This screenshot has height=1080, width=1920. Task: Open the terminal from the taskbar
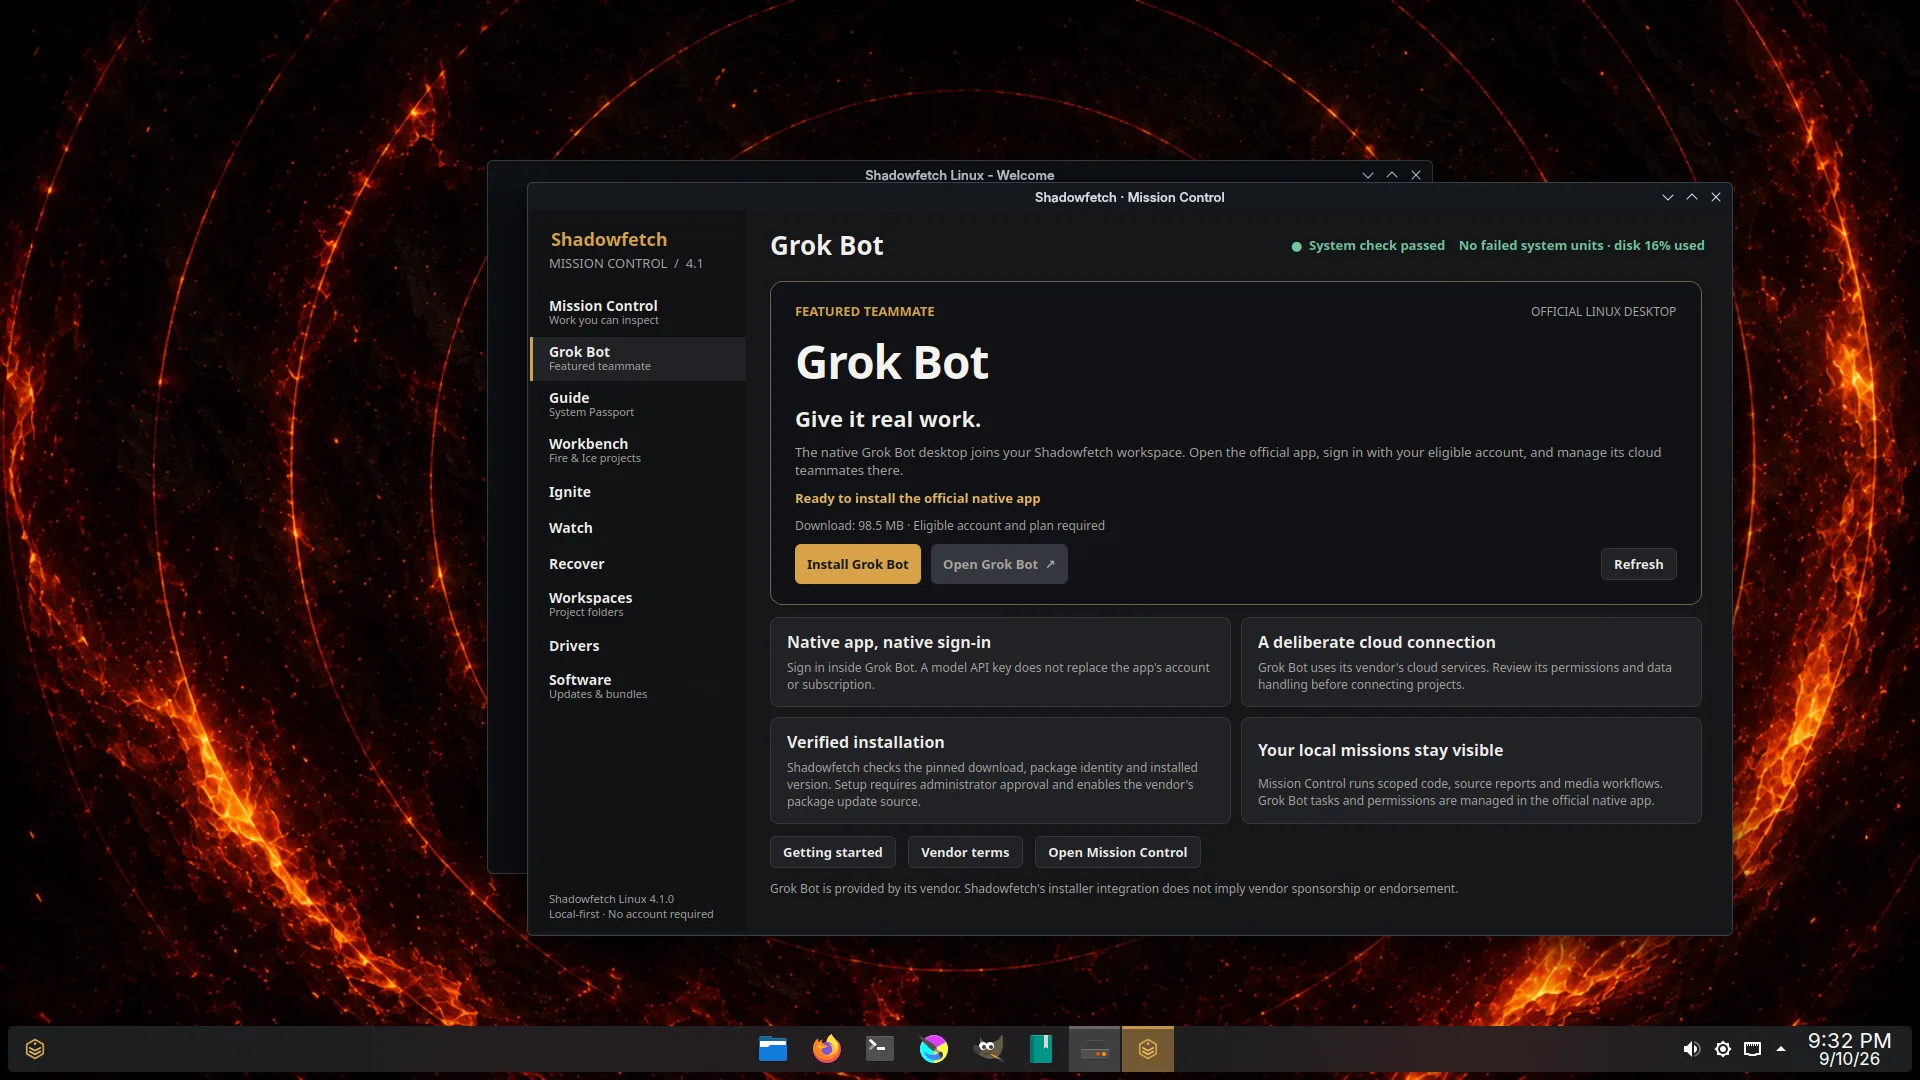coord(880,1049)
